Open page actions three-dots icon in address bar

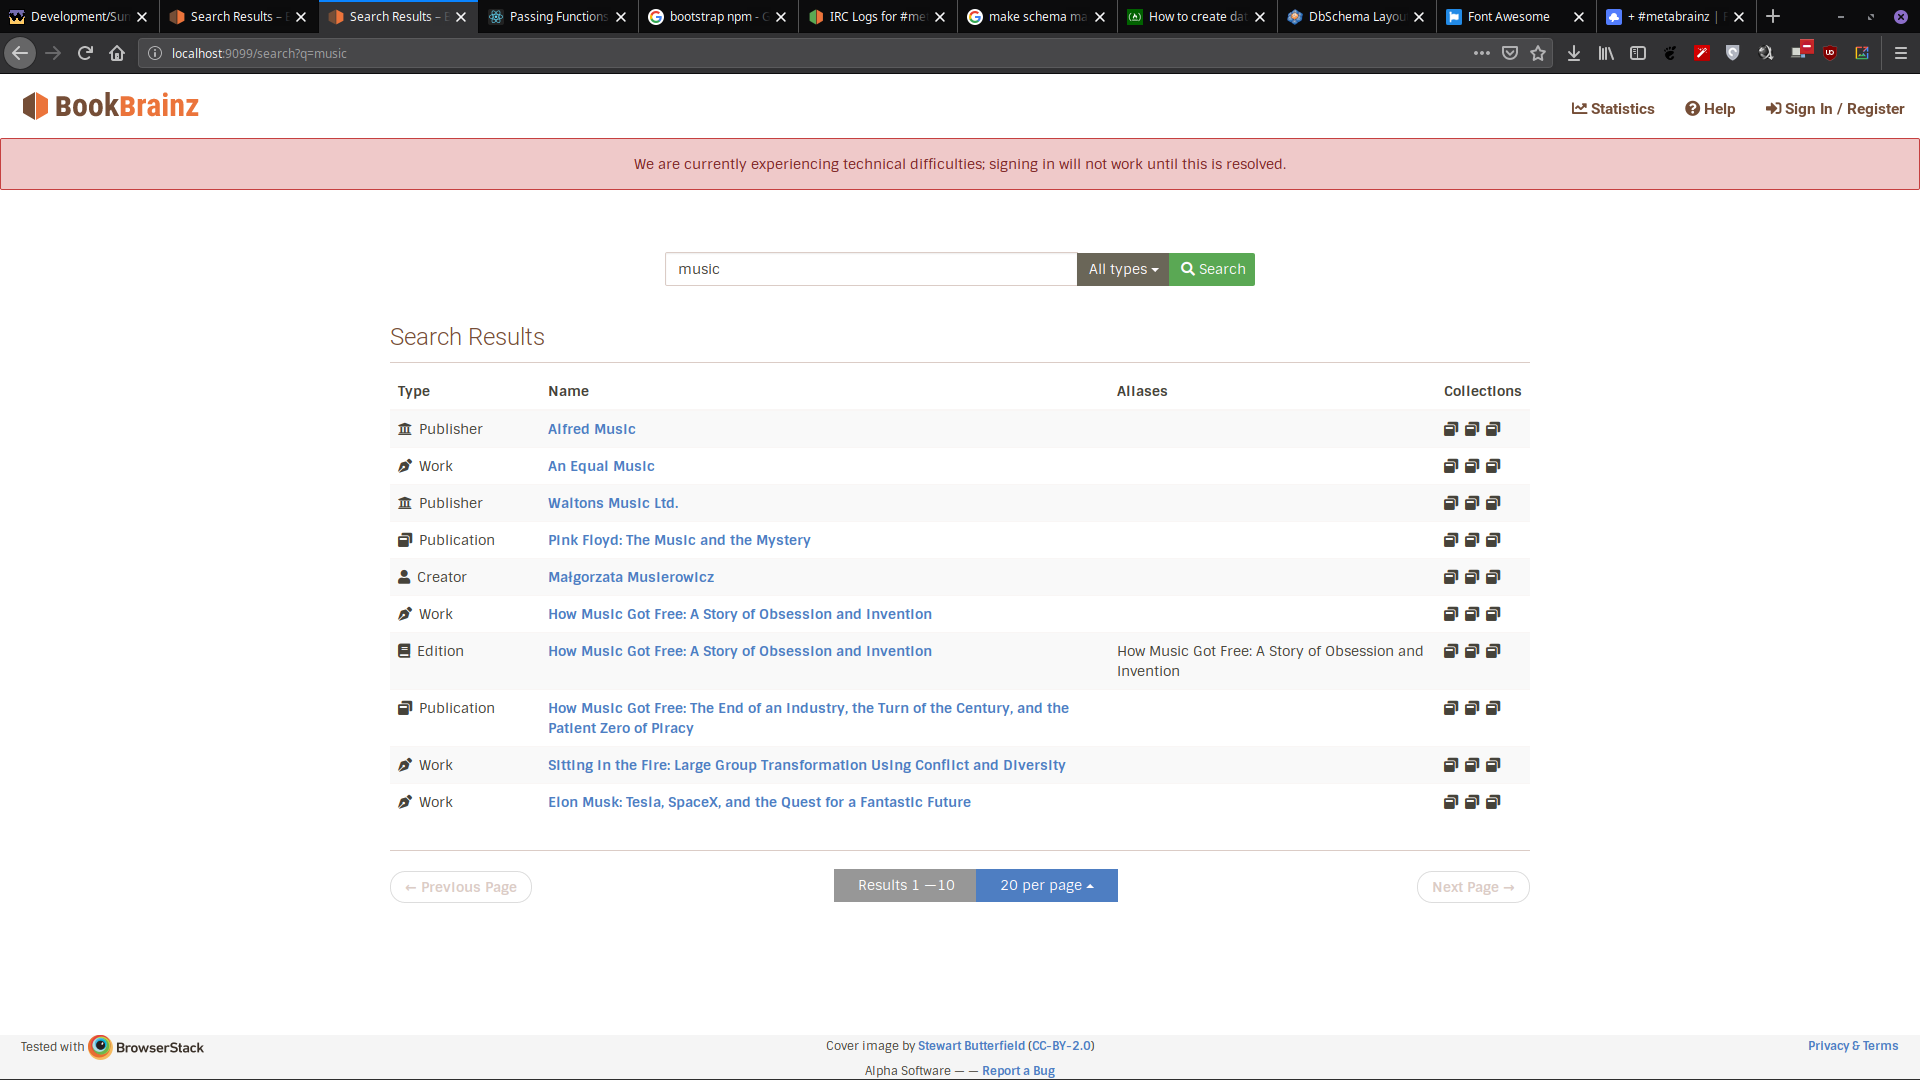click(1482, 53)
